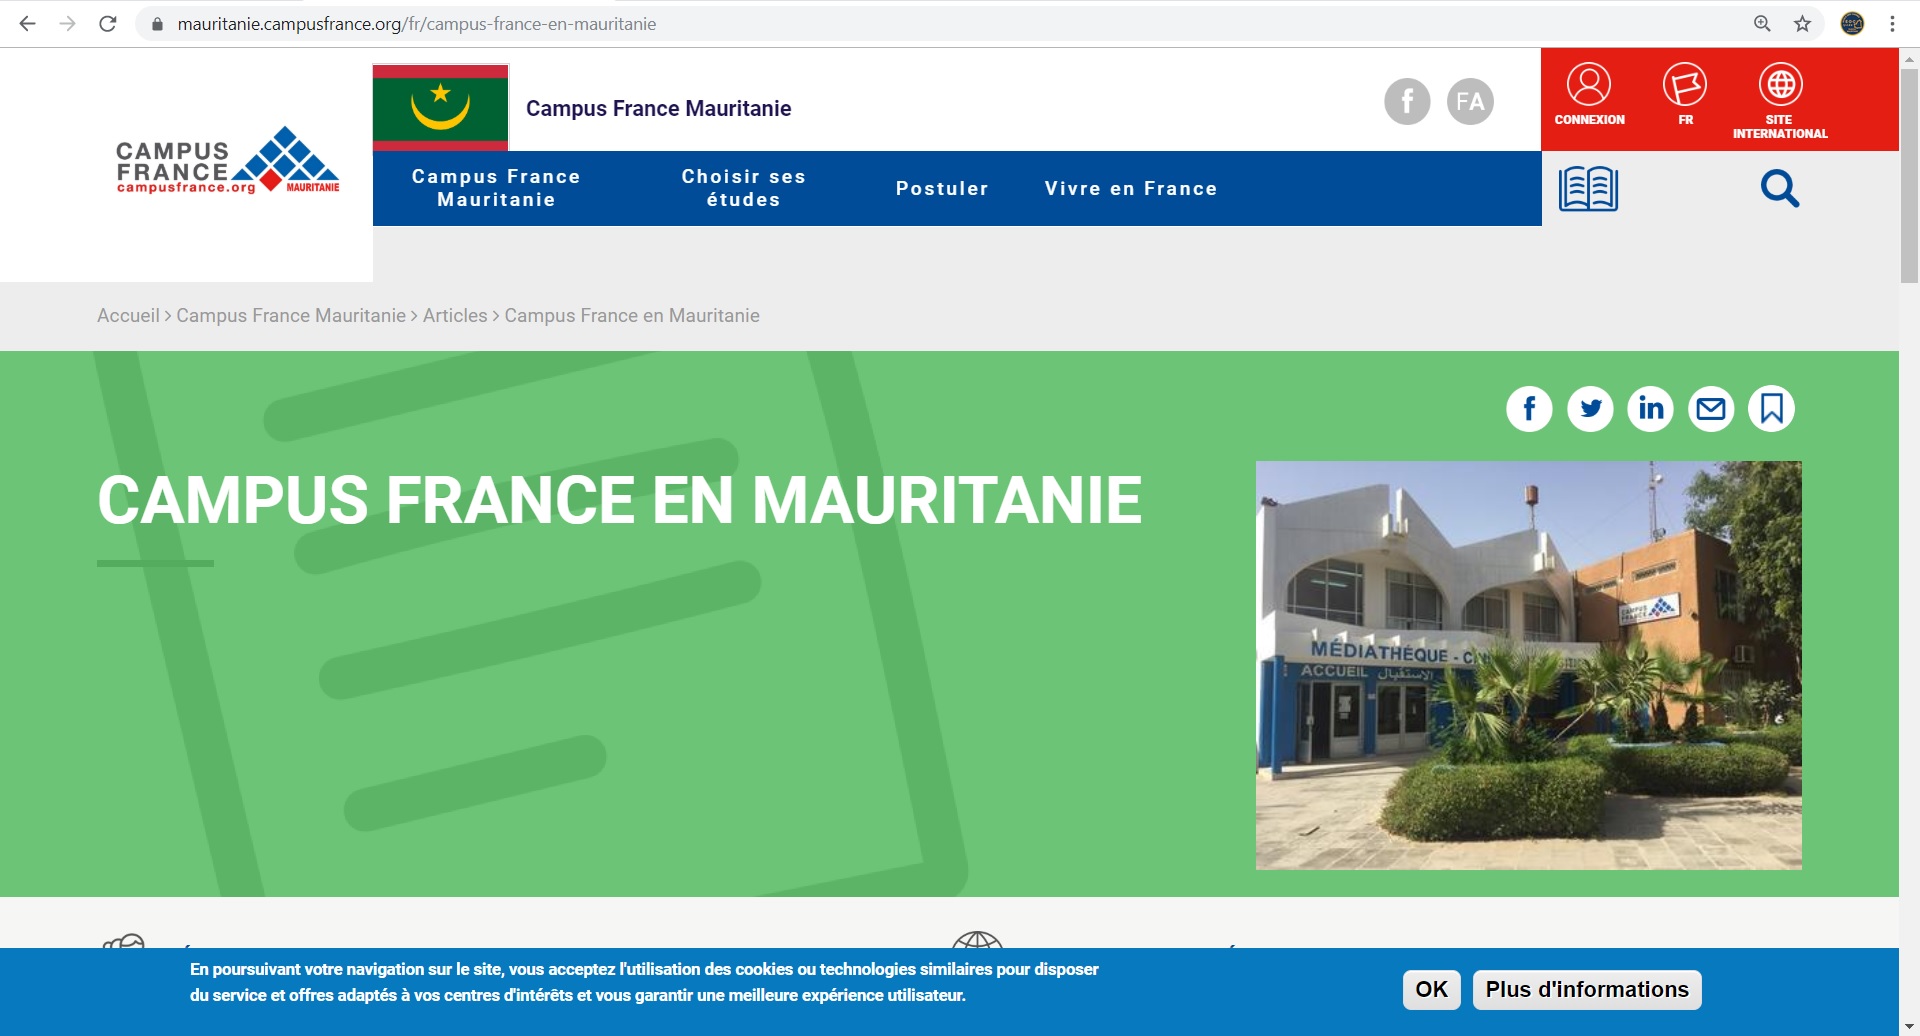
Task: Share page on LinkedIn
Action: 1650,408
